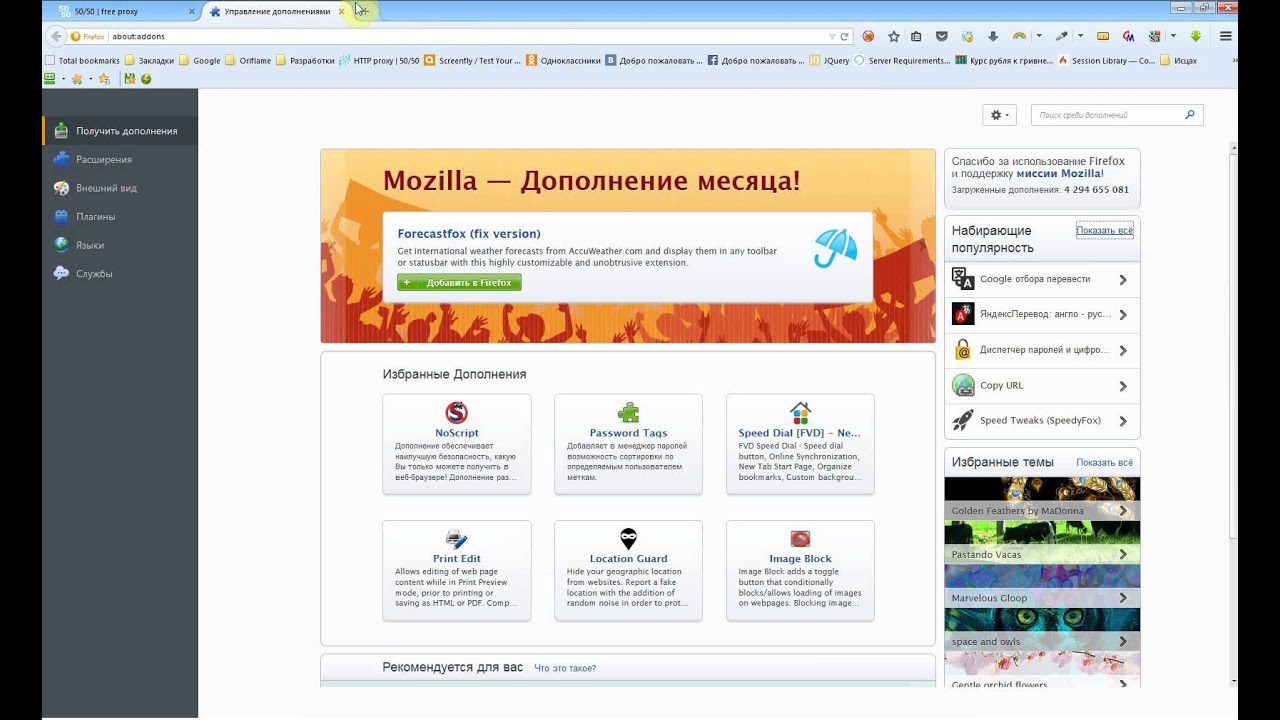The width and height of the screenshot is (1280, 720).
Task: Click the yellow ruler measure icon
Action: coord(1103,36)
